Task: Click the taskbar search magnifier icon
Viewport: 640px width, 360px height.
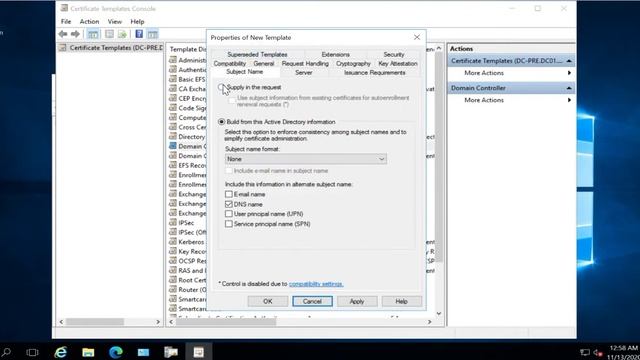Action: pyautogui.click(x=7, y=352)
